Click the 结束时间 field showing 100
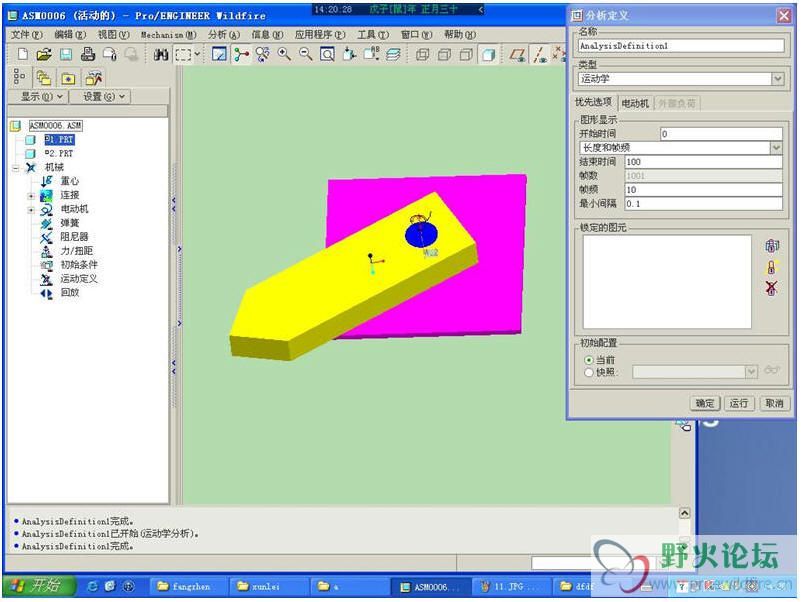Viewport: 802px width, 602px height. [703, 162]
